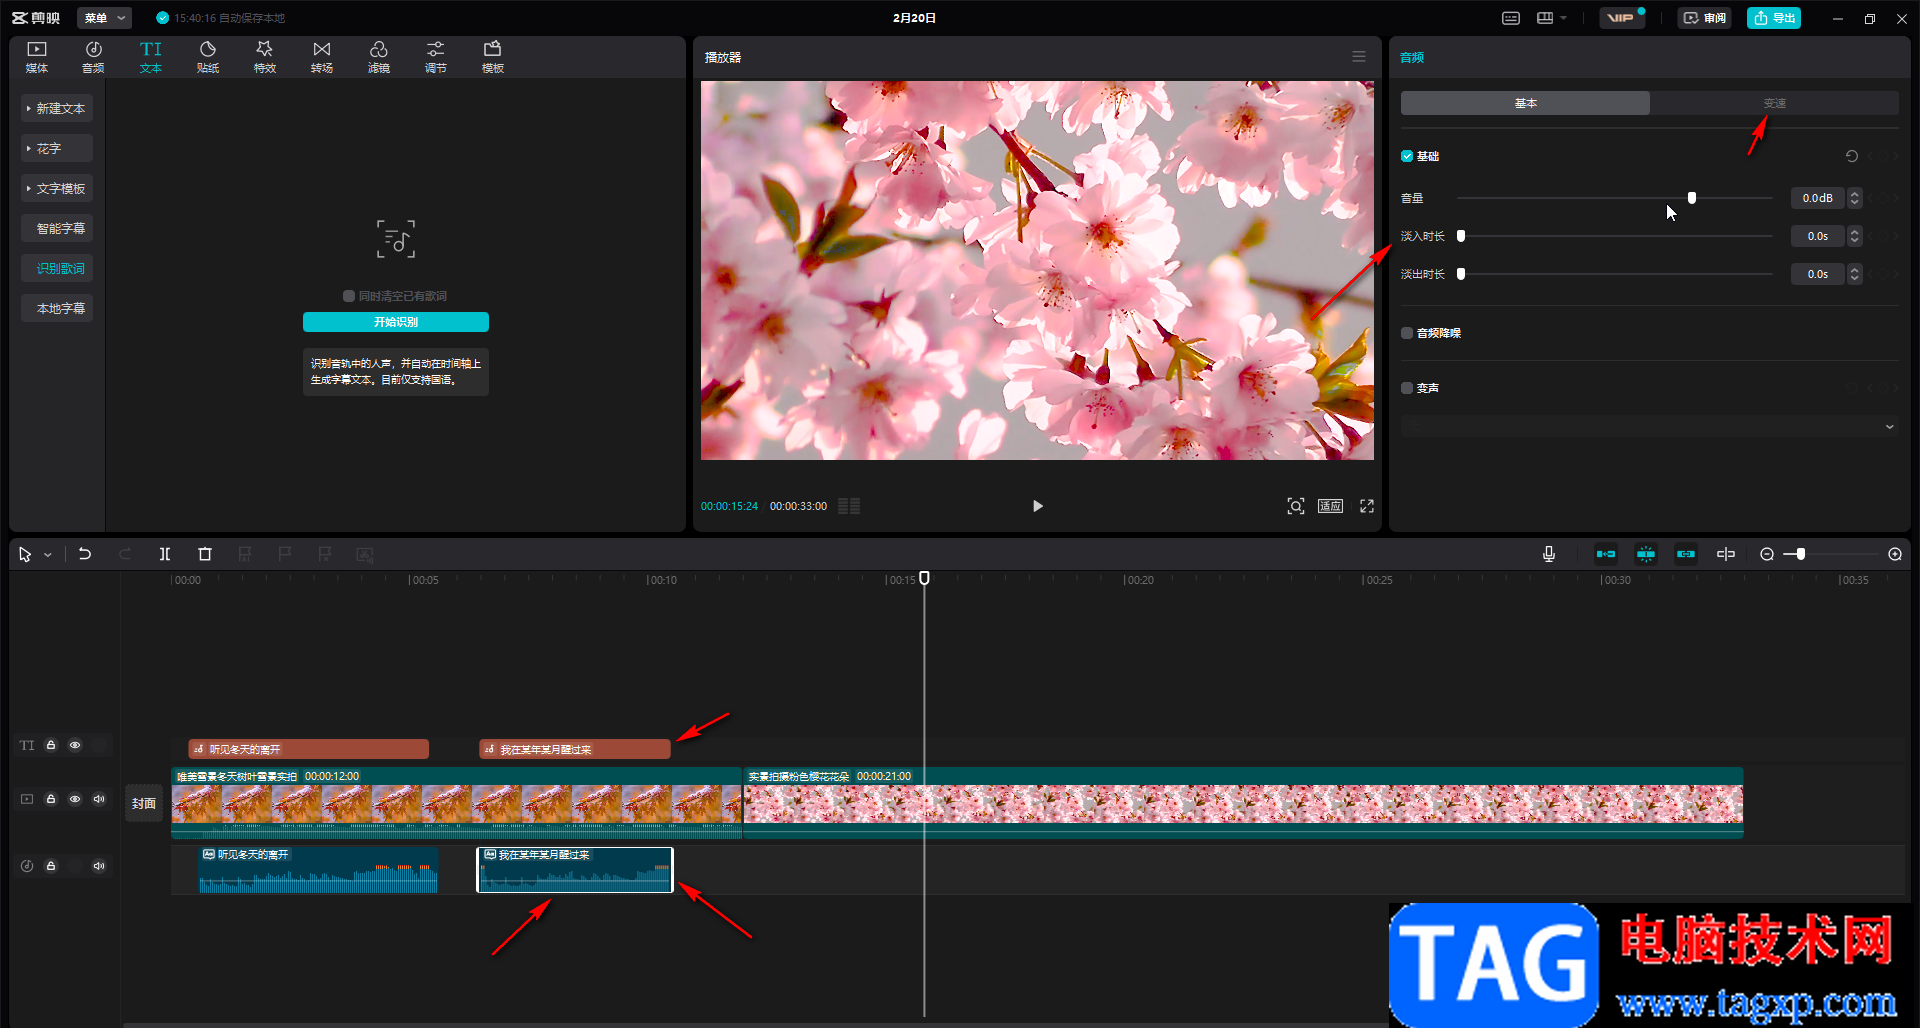Image resolution: width=1920 pixels, height=1028 pixels.
Task: Split the clip at the playhead
Action: pyautogui.click(x=165, y=554)
